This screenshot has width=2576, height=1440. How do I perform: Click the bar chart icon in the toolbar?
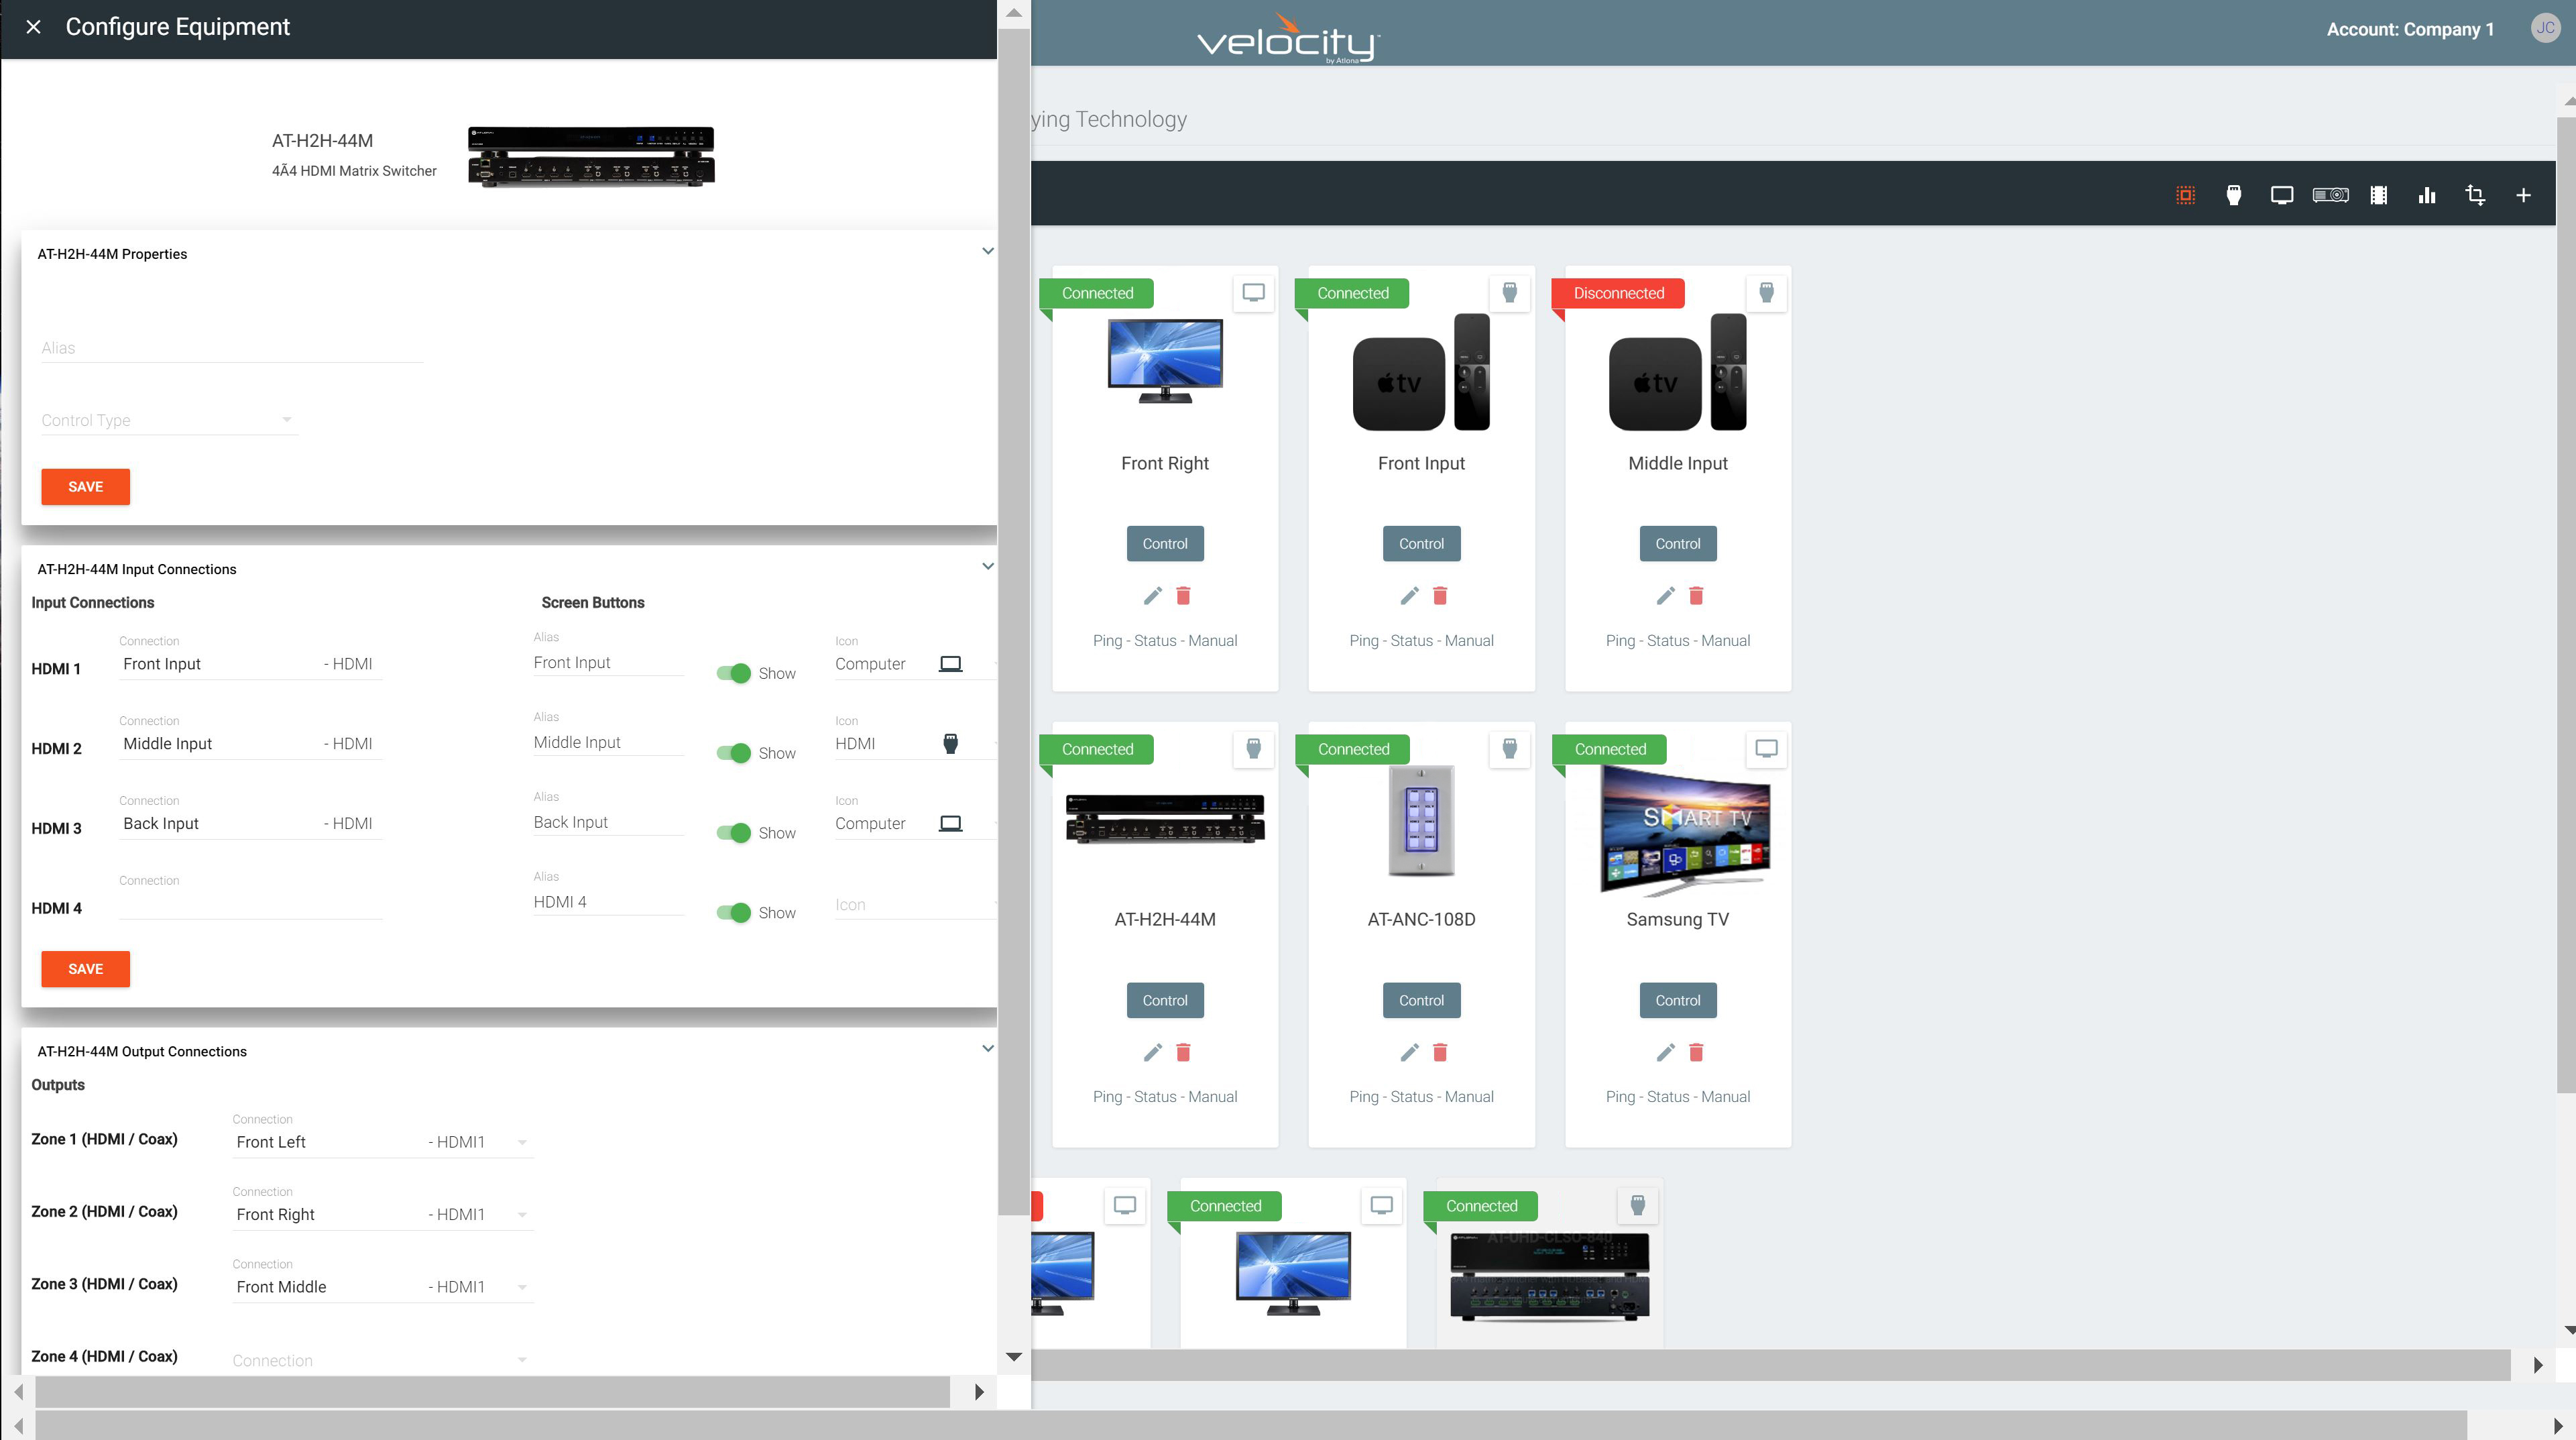click(x=2426, y=195)
